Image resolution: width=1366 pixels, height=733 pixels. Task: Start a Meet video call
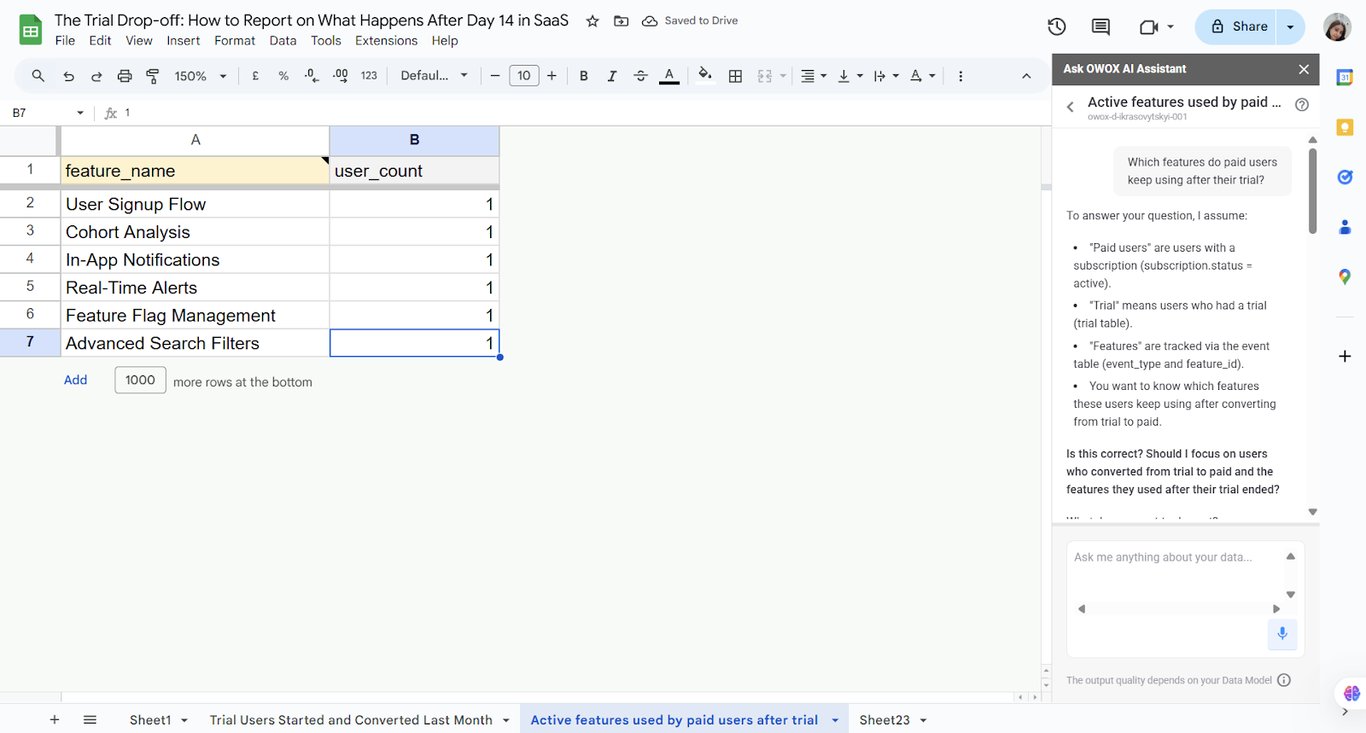tap(1148, 27)
